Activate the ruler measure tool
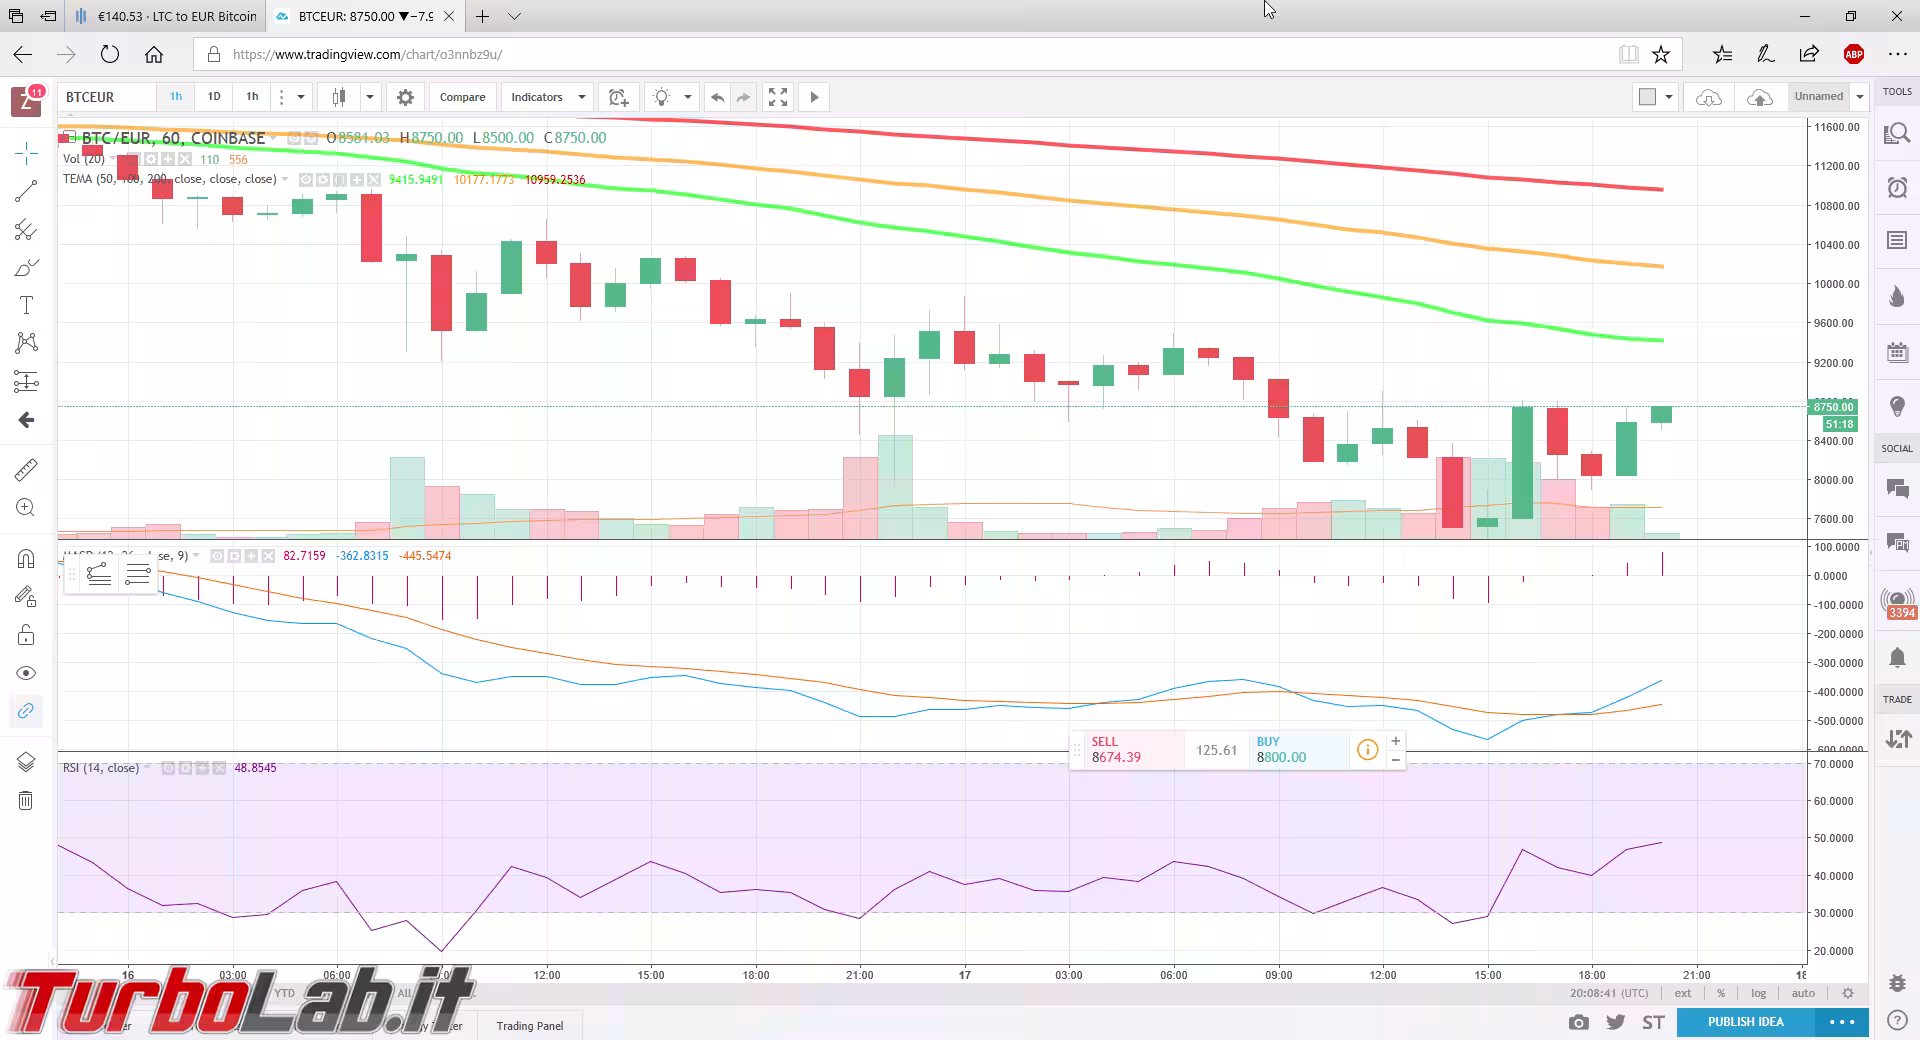This screenshot has width=1920, height=1040. [26, 469]
